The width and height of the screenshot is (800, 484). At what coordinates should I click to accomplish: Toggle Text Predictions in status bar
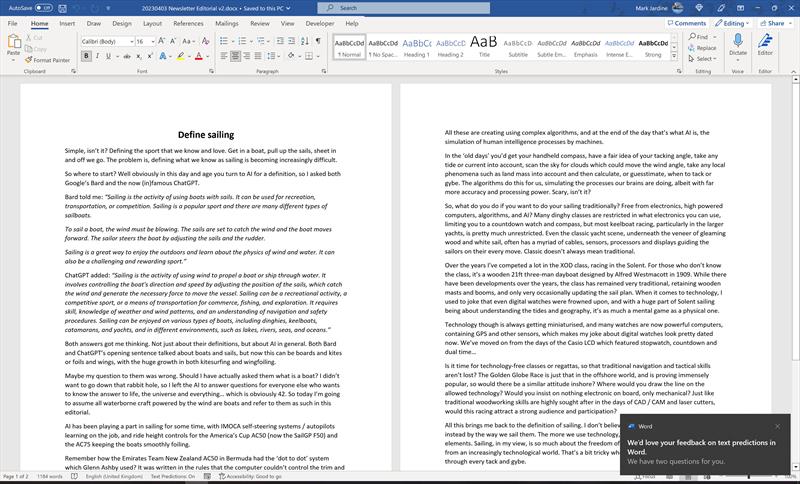click(x=173, y=476)
